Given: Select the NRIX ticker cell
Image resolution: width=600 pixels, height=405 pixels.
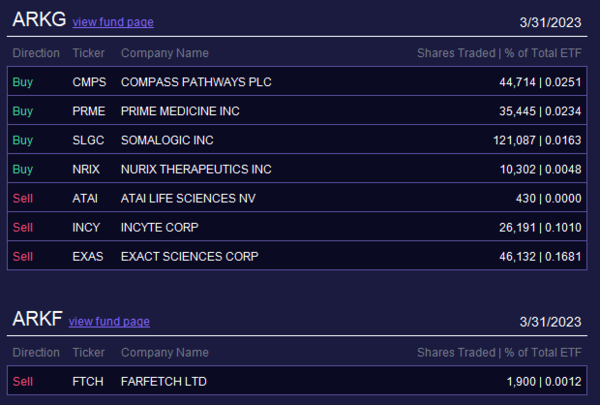Looking at the screenshot, I should click(87, 169).
